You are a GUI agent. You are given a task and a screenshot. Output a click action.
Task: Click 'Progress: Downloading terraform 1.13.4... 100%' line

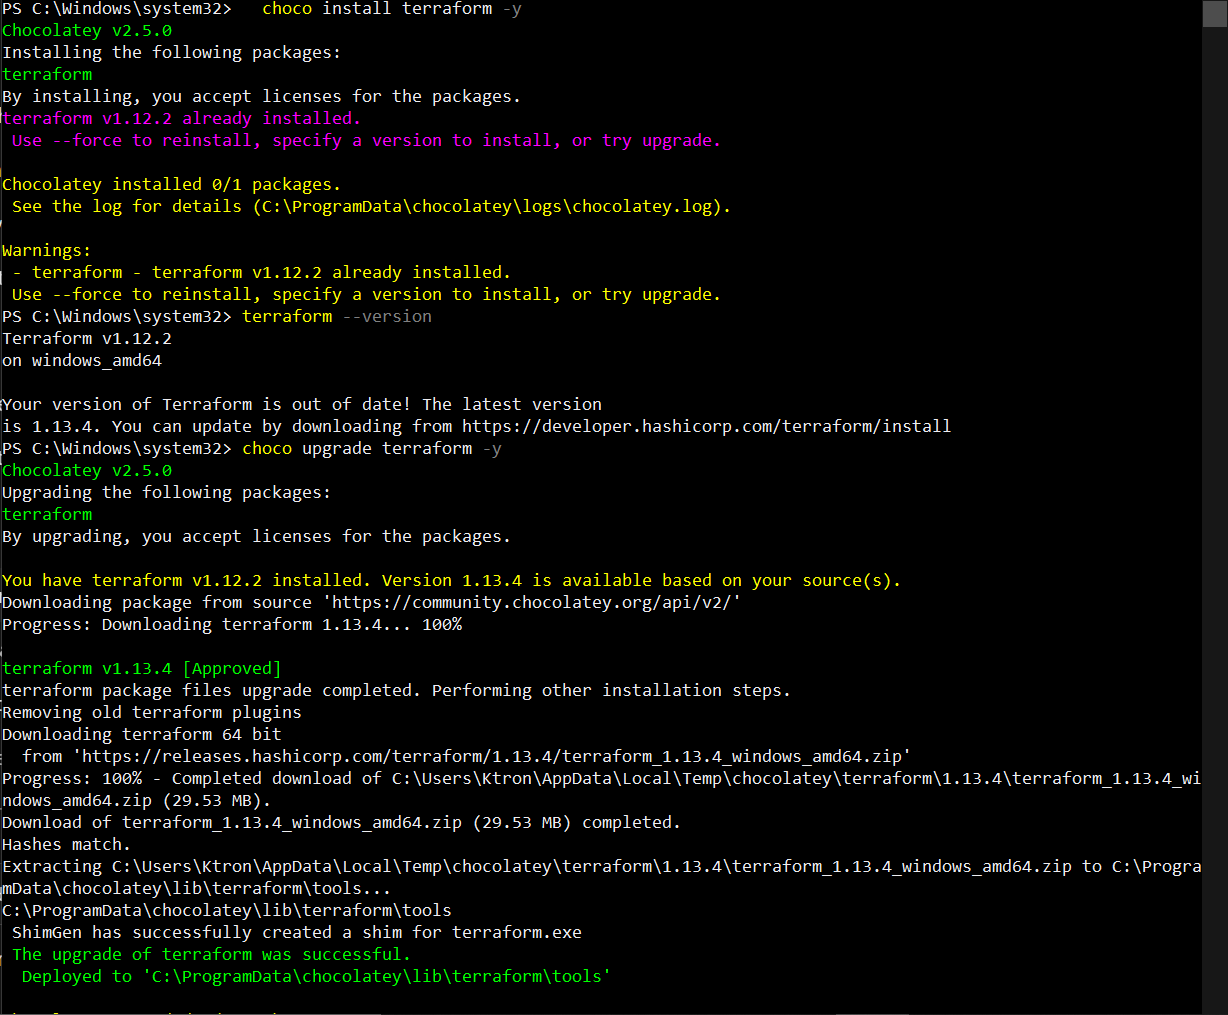pyautogui.click(x=232, y=624)
